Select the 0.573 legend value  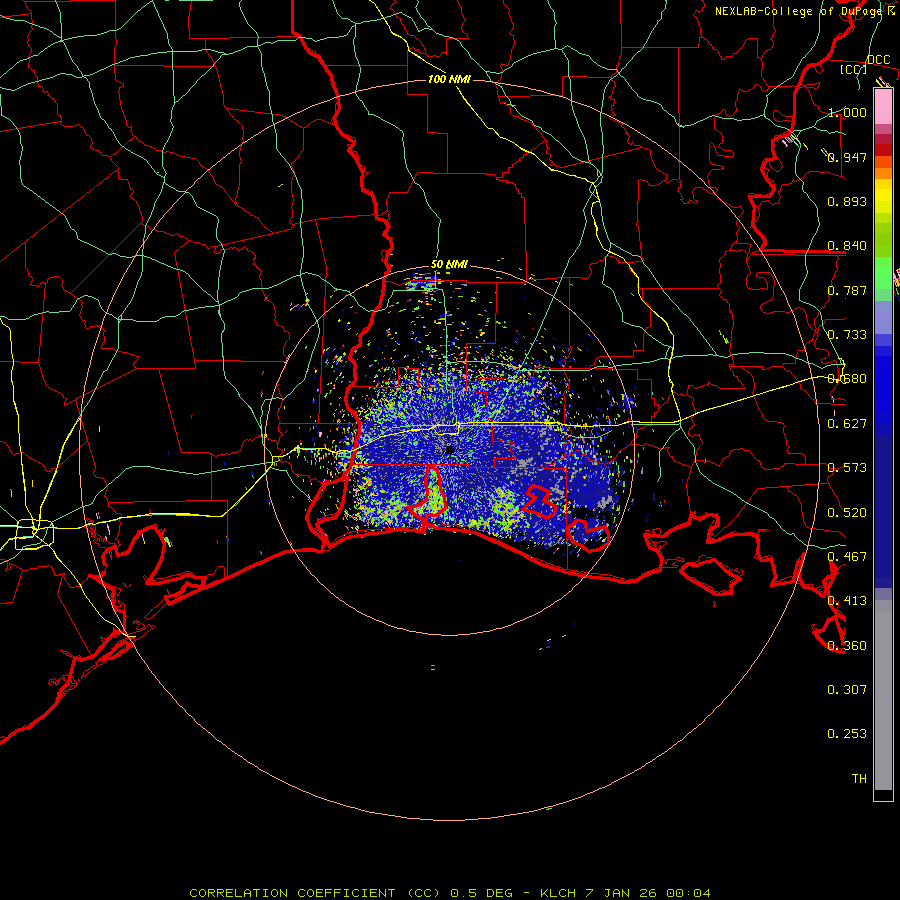847,468
